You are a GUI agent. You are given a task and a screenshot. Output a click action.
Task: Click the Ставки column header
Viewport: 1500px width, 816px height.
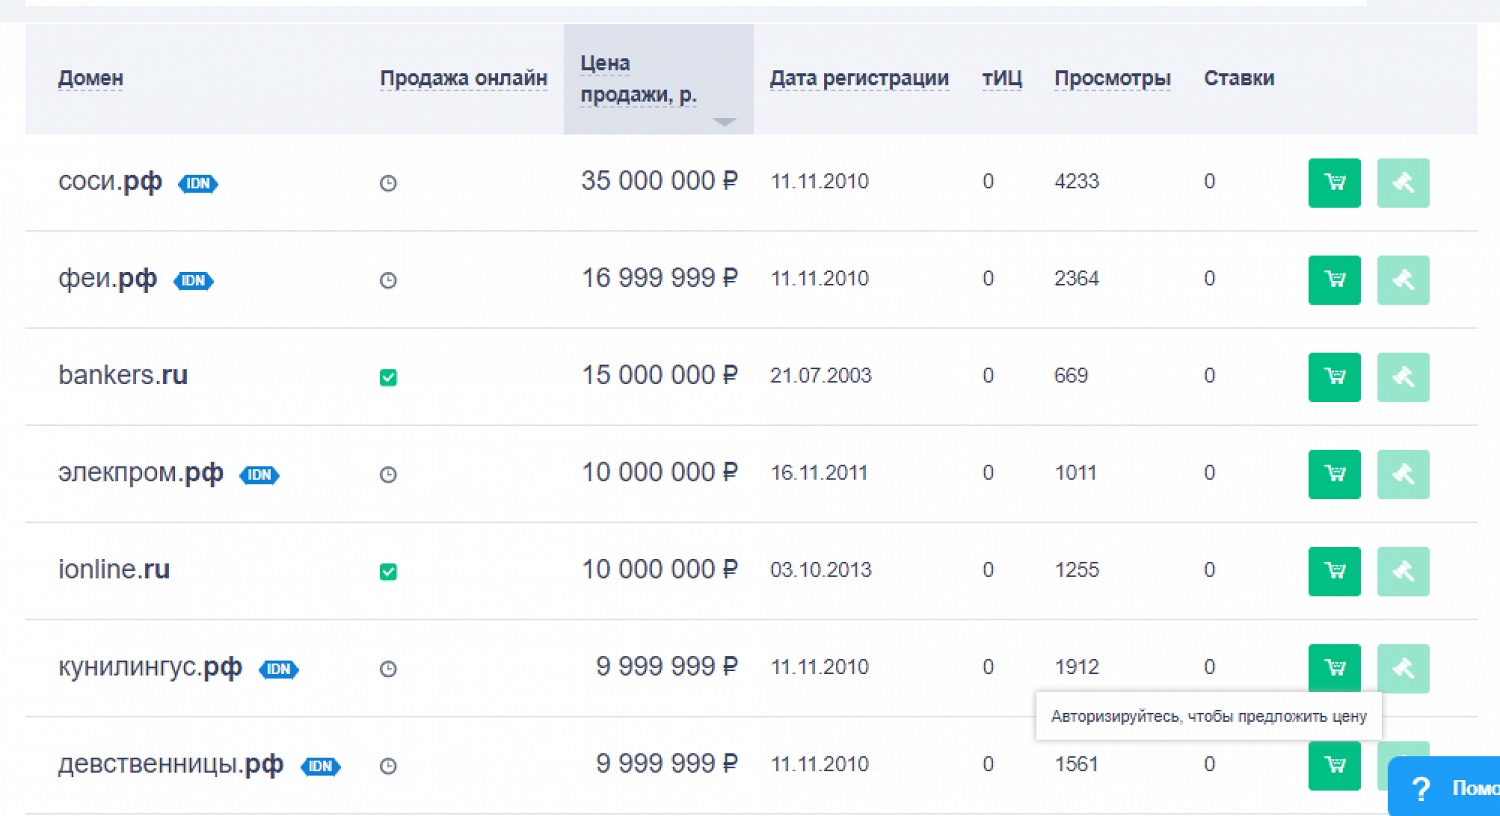pyautogui.click(x=1239, y=78)
